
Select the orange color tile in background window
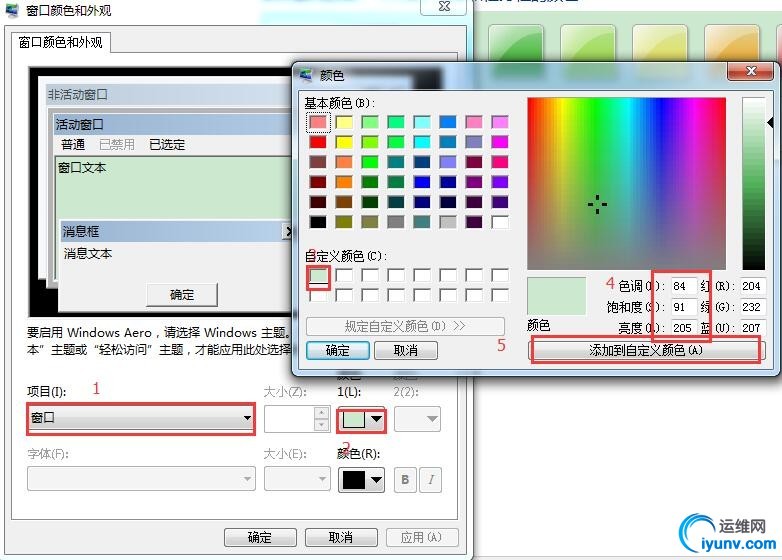click(732, 42)
